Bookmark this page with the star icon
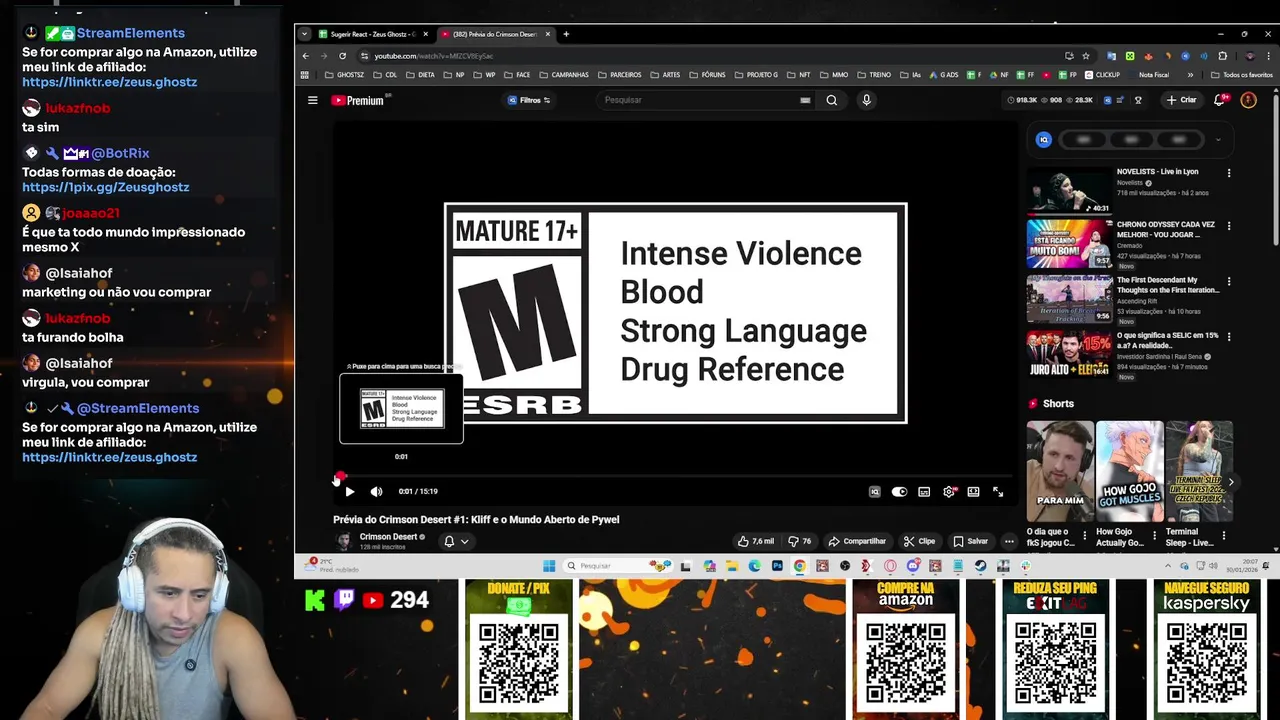Screen dimensions: 1280x720 (x=1085, y=56)
